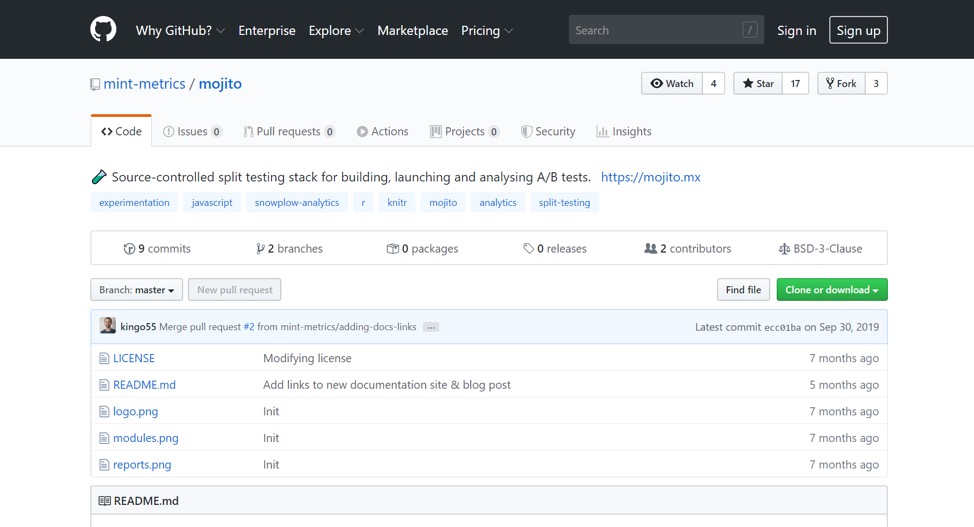The image size is (974, 527).
Task: Click the Sign in link
Action: click(x=796, y=30)
